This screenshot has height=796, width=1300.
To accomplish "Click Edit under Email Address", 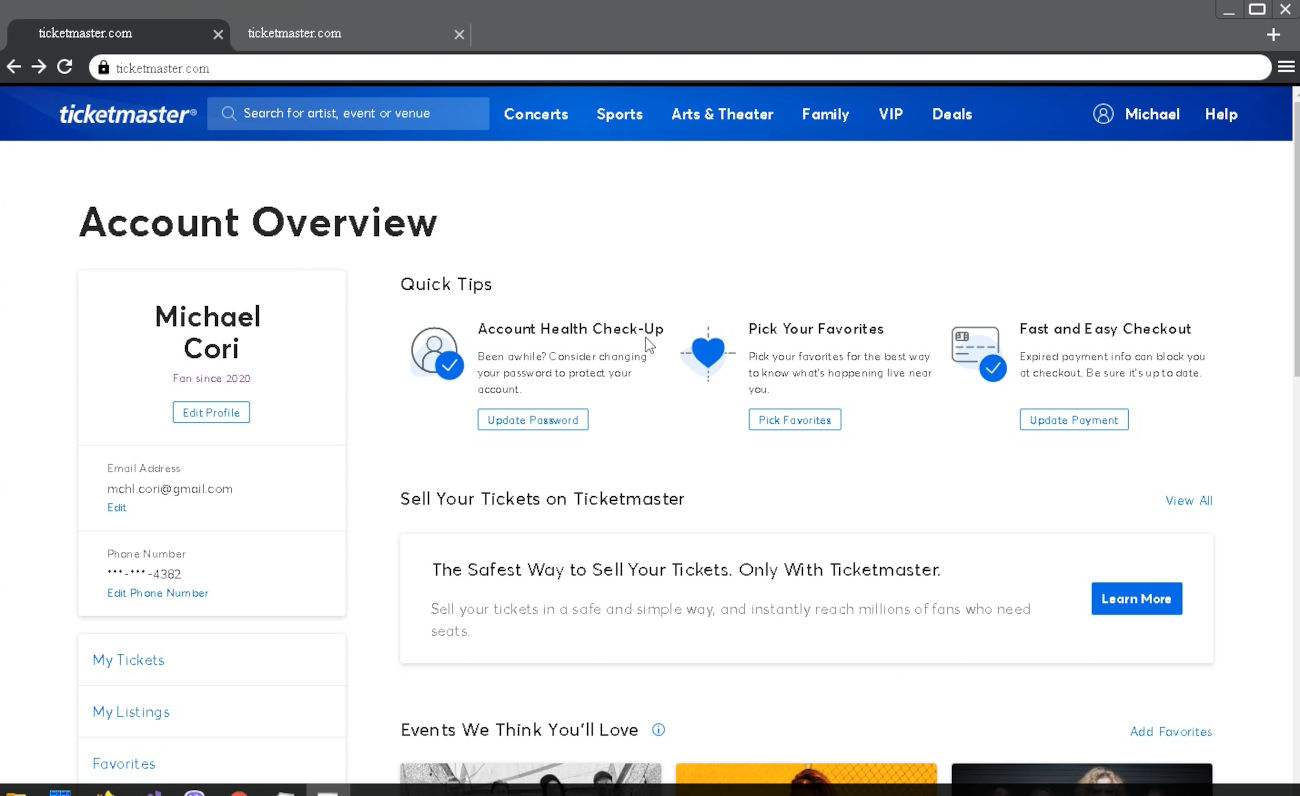I will (117, 508).
